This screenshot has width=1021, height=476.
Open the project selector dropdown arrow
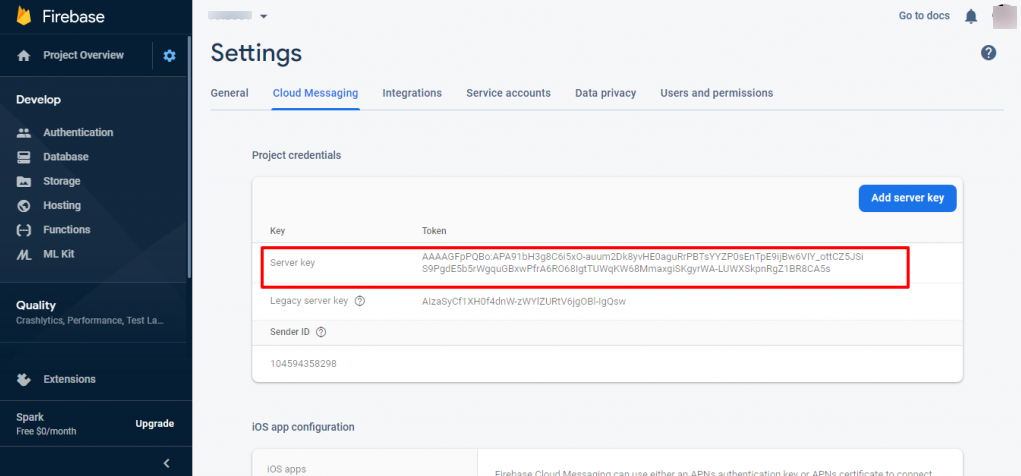pos(264,16)
